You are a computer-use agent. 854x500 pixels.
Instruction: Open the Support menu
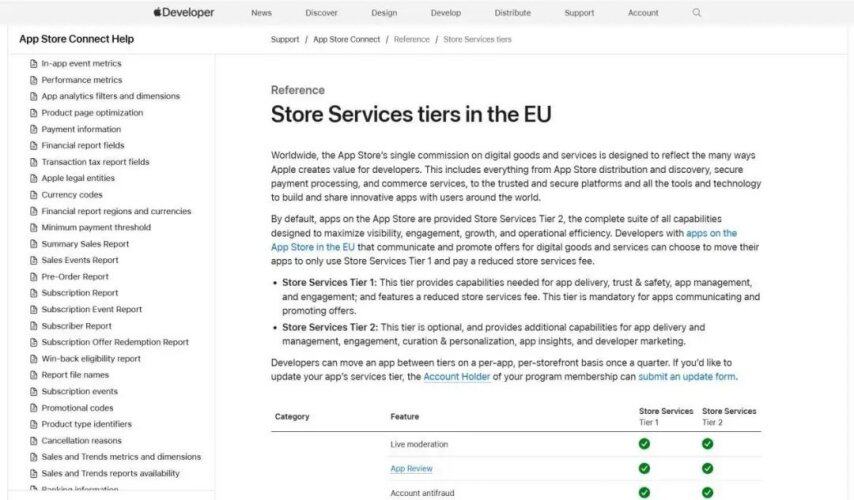[x=579, y=13]
